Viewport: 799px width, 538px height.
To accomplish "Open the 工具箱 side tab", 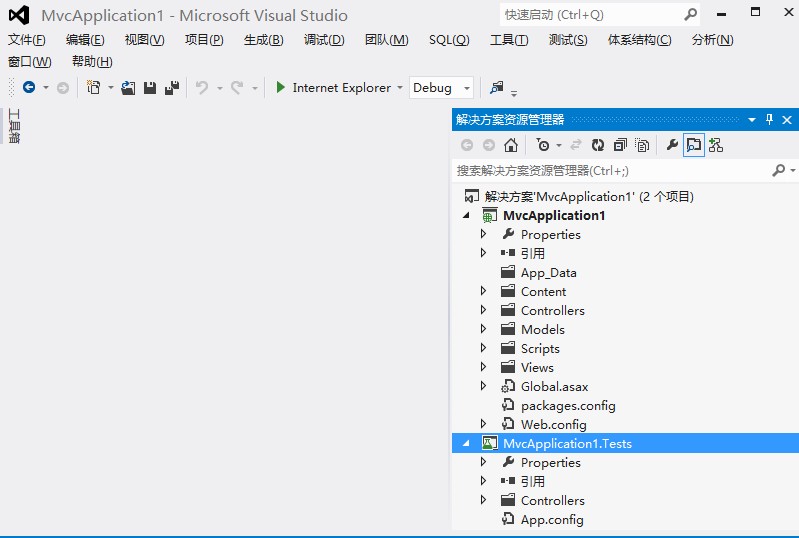I will (x=14, y=126).
